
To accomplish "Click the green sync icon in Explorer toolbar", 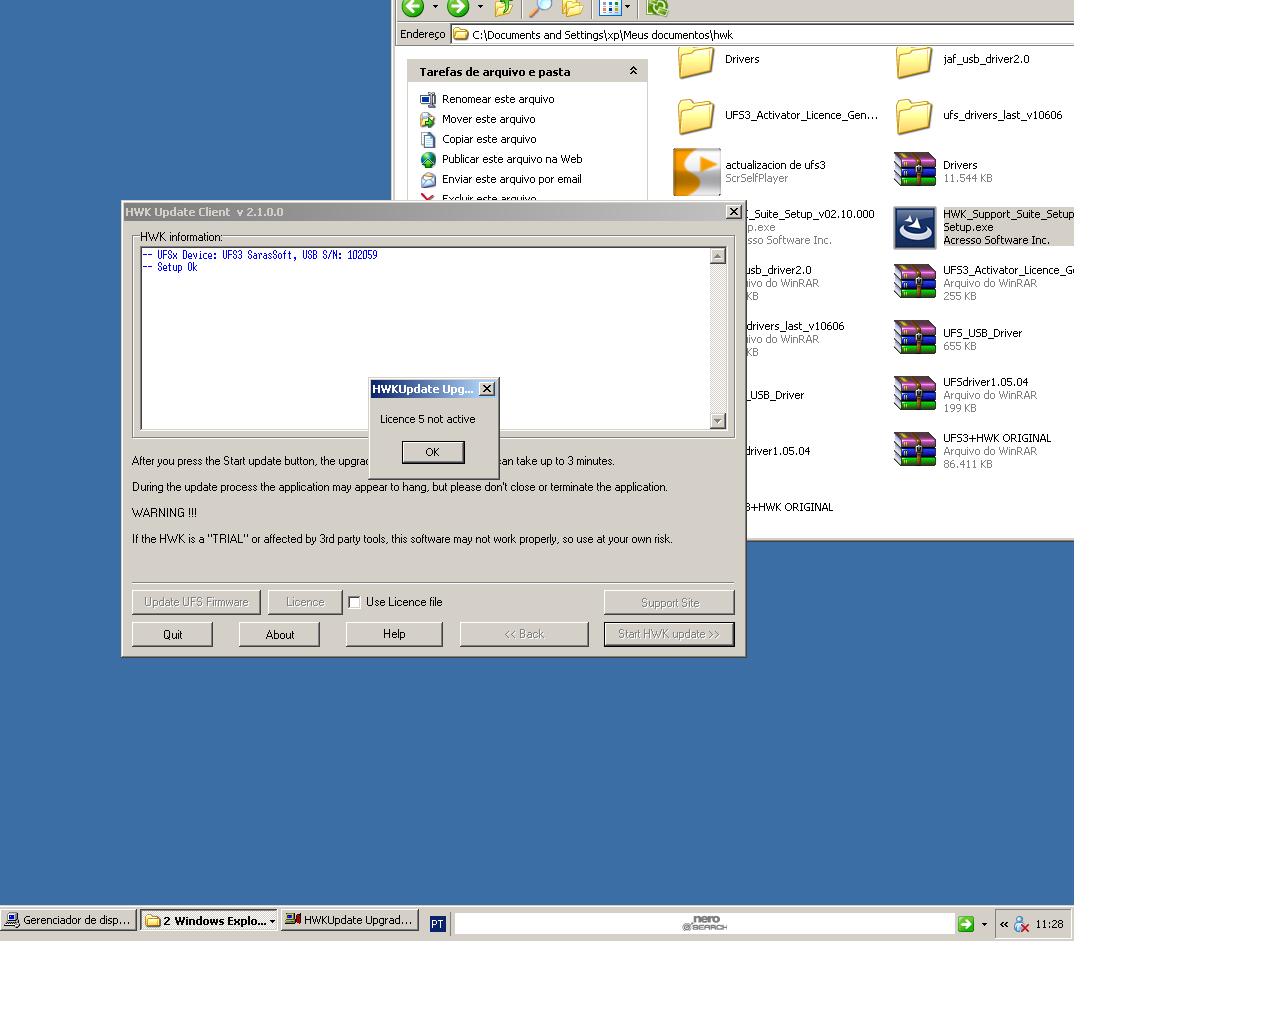I will [657, 8].
